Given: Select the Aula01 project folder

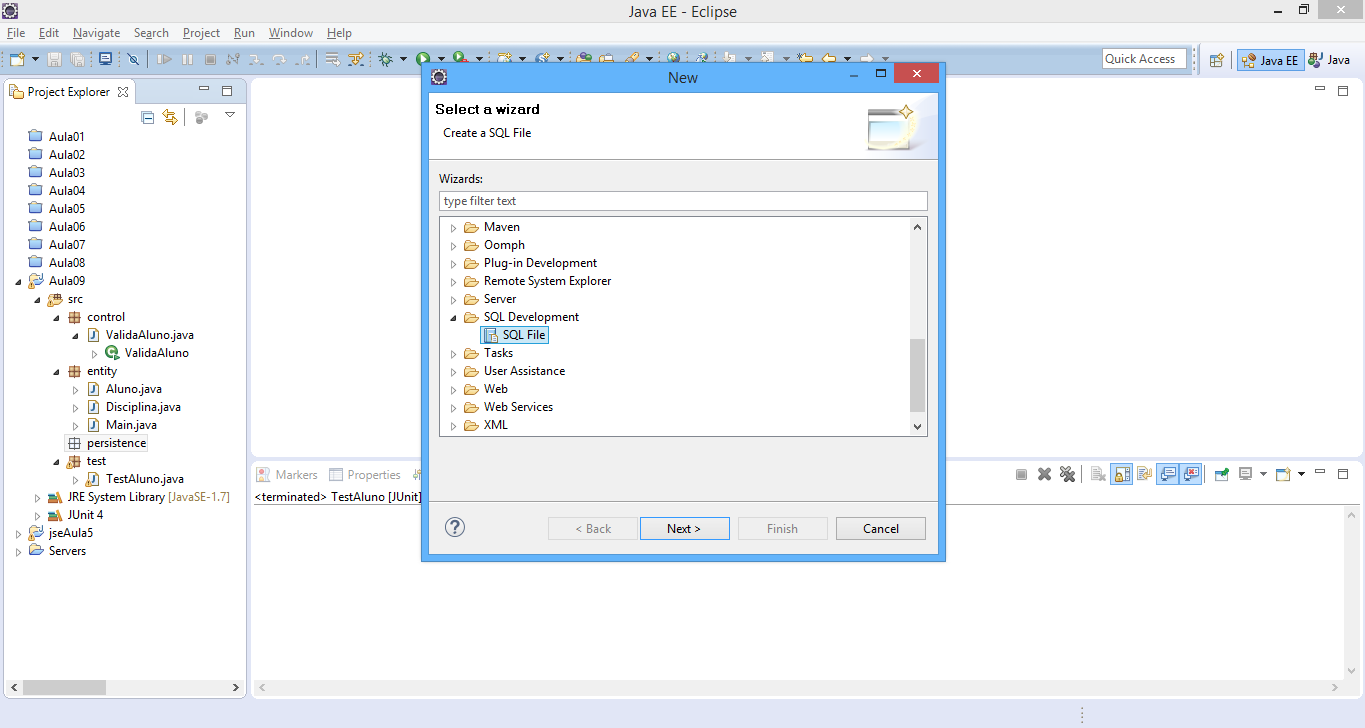Looking at the screenshot, I should click(57, 137).
